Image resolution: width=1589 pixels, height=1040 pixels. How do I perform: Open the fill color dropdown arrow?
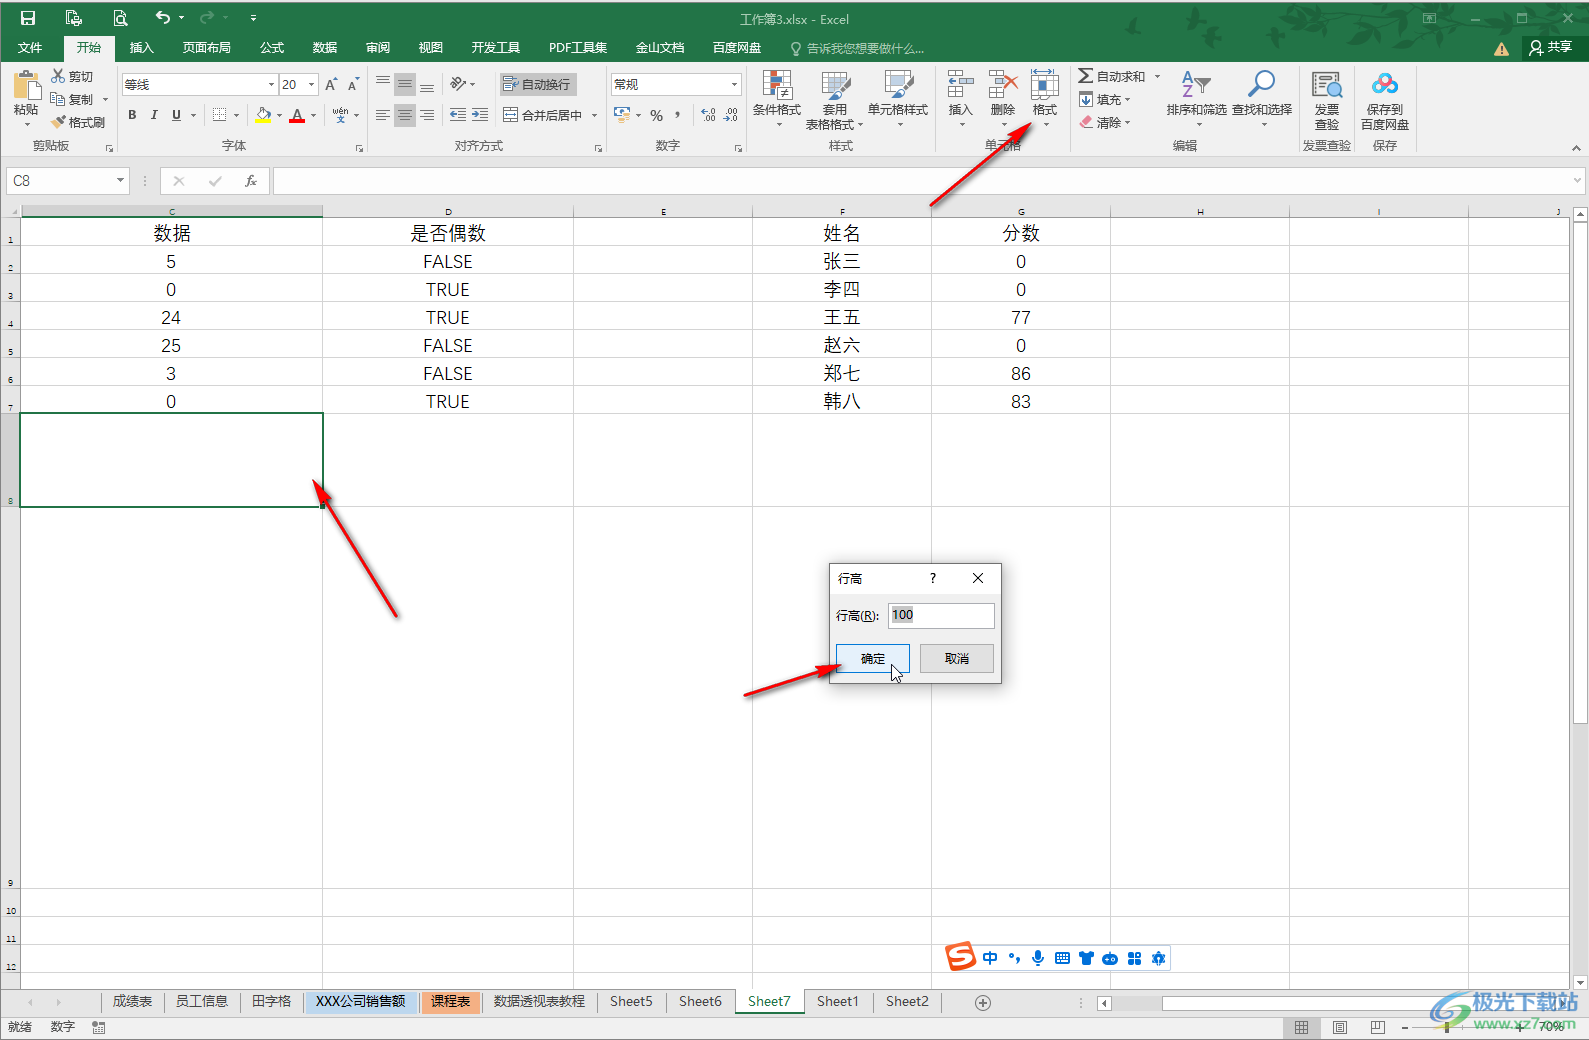pos(279,115)
